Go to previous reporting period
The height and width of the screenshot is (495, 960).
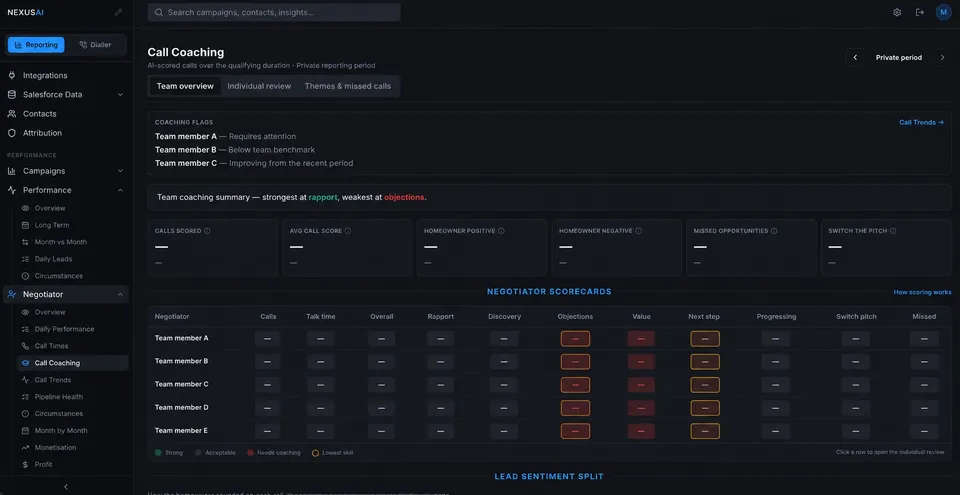pyautogui.click(x=855, y=58)
